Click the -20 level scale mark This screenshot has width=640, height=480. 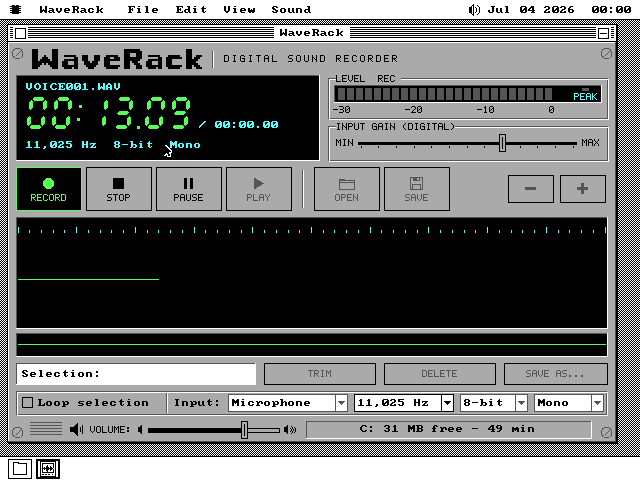click(x=413, y=110)
